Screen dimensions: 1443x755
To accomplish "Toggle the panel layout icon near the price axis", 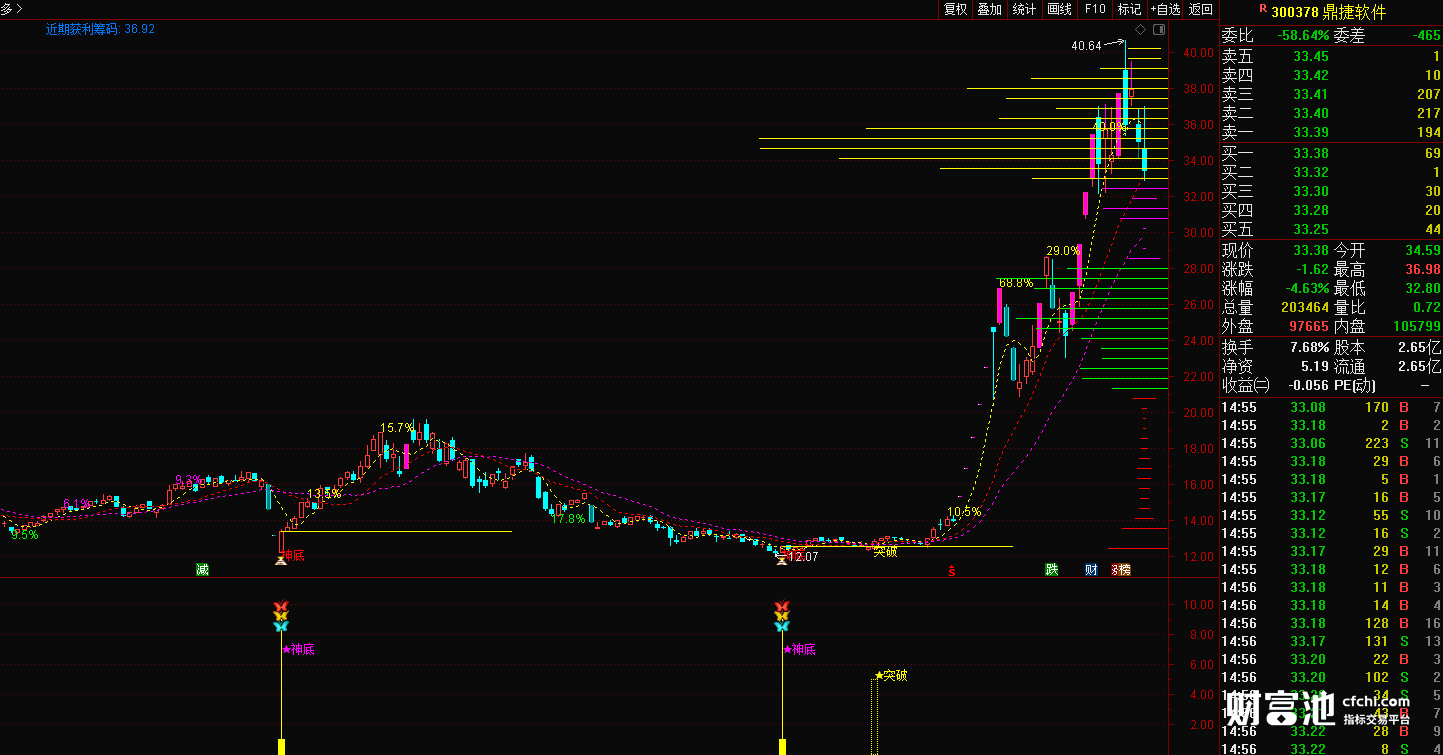I will click(1159, 30).
